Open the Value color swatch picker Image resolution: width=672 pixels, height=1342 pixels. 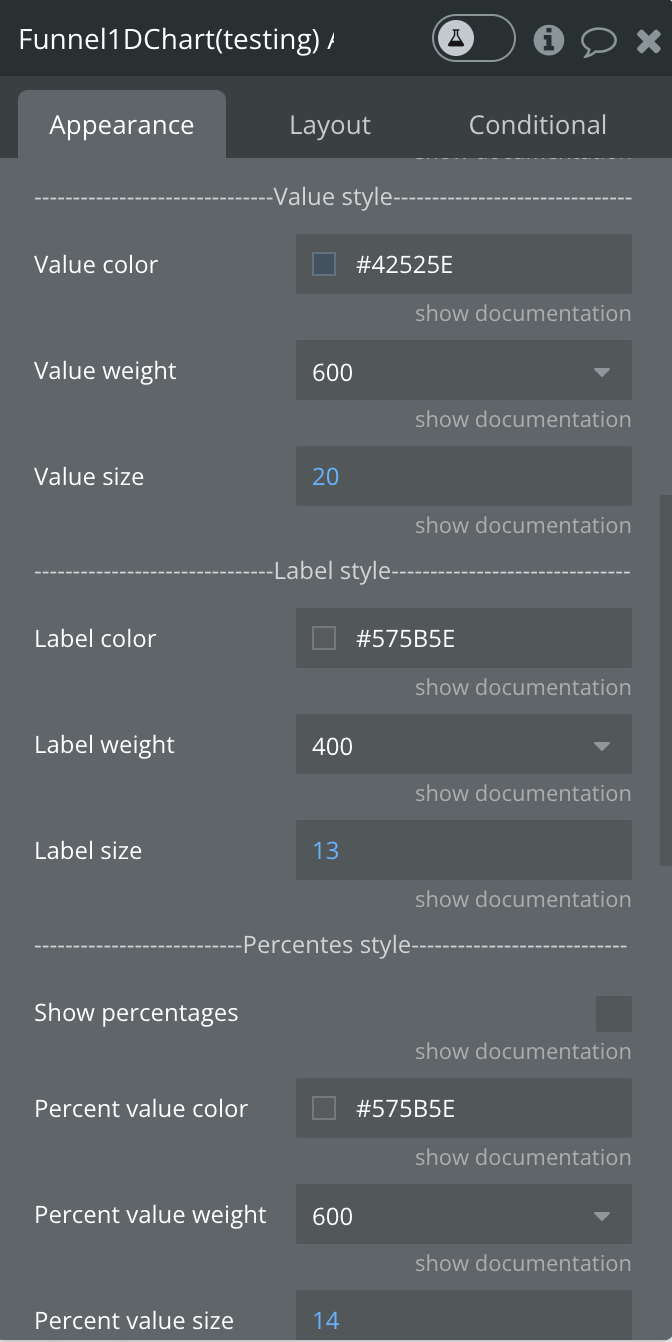coord(324,264)
